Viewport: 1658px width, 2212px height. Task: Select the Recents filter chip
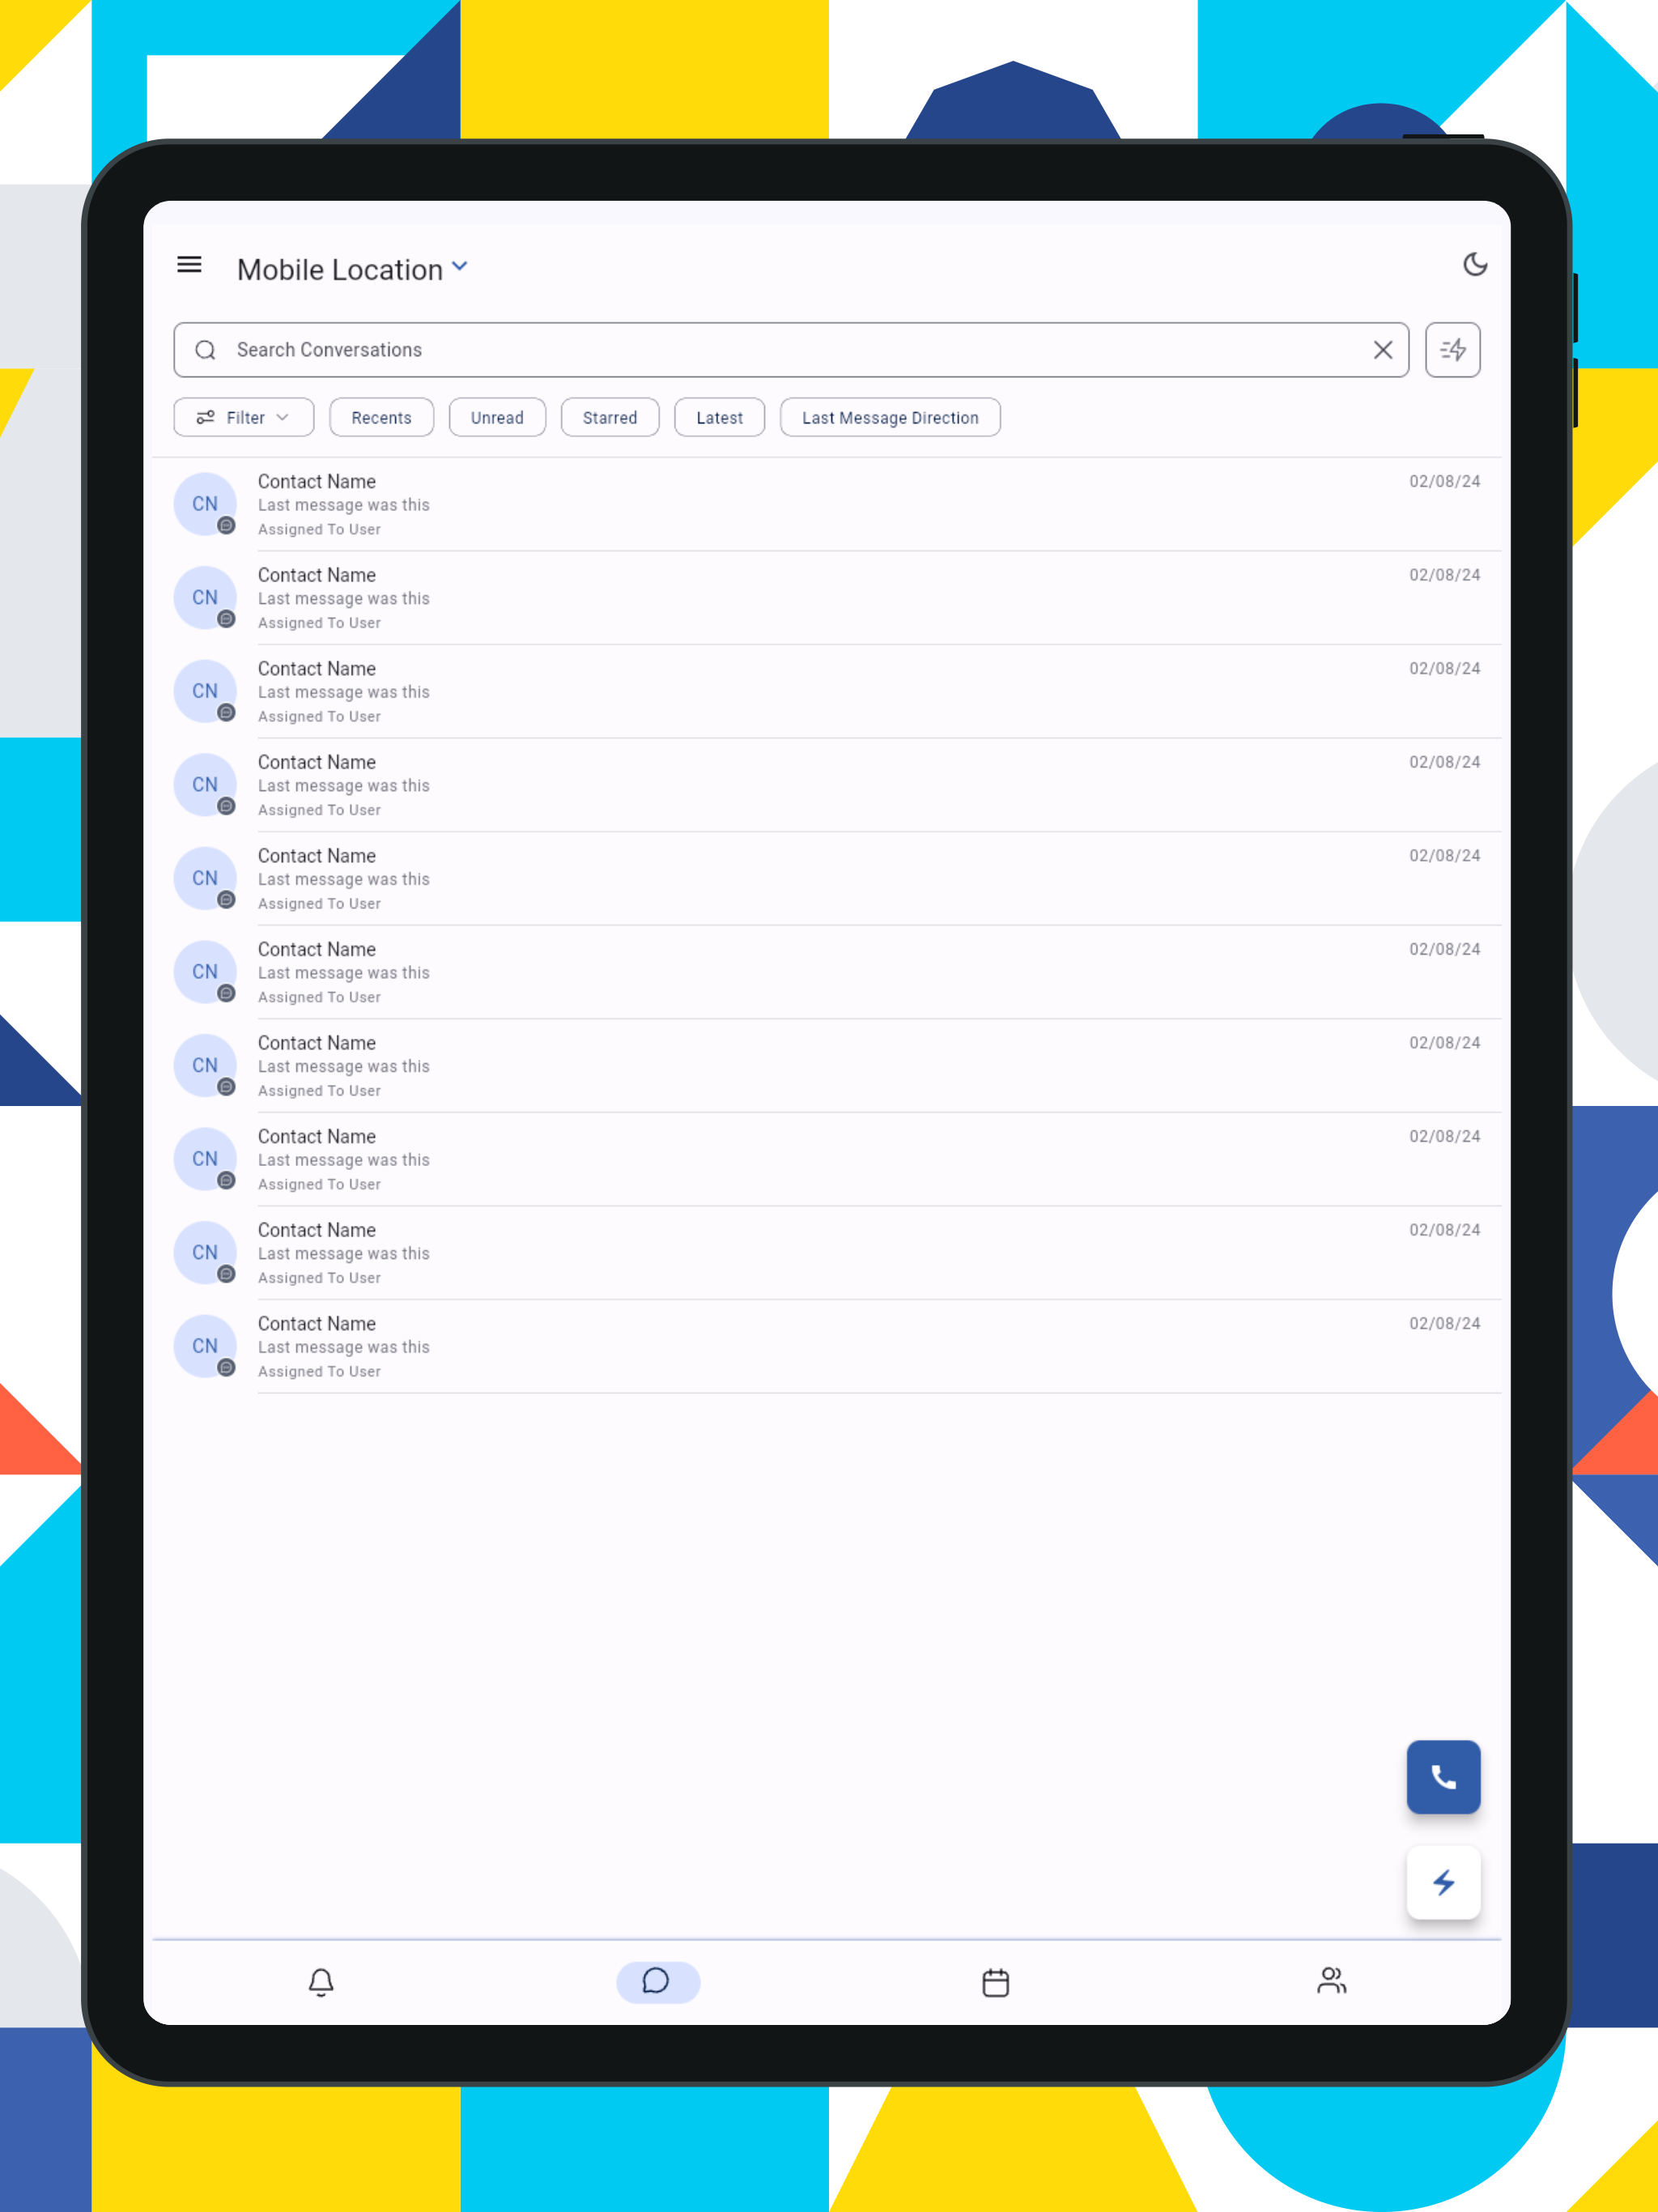[x=381, y=418]
